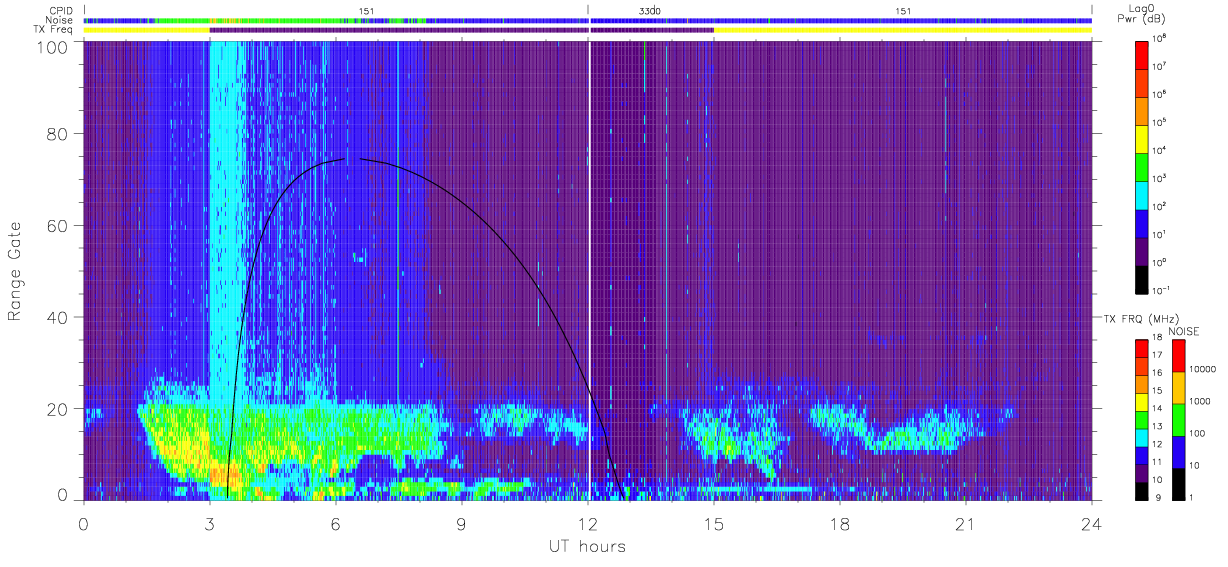
Task: Click the '6' tick on UT hours axis
Action: (x=336, y=523)
